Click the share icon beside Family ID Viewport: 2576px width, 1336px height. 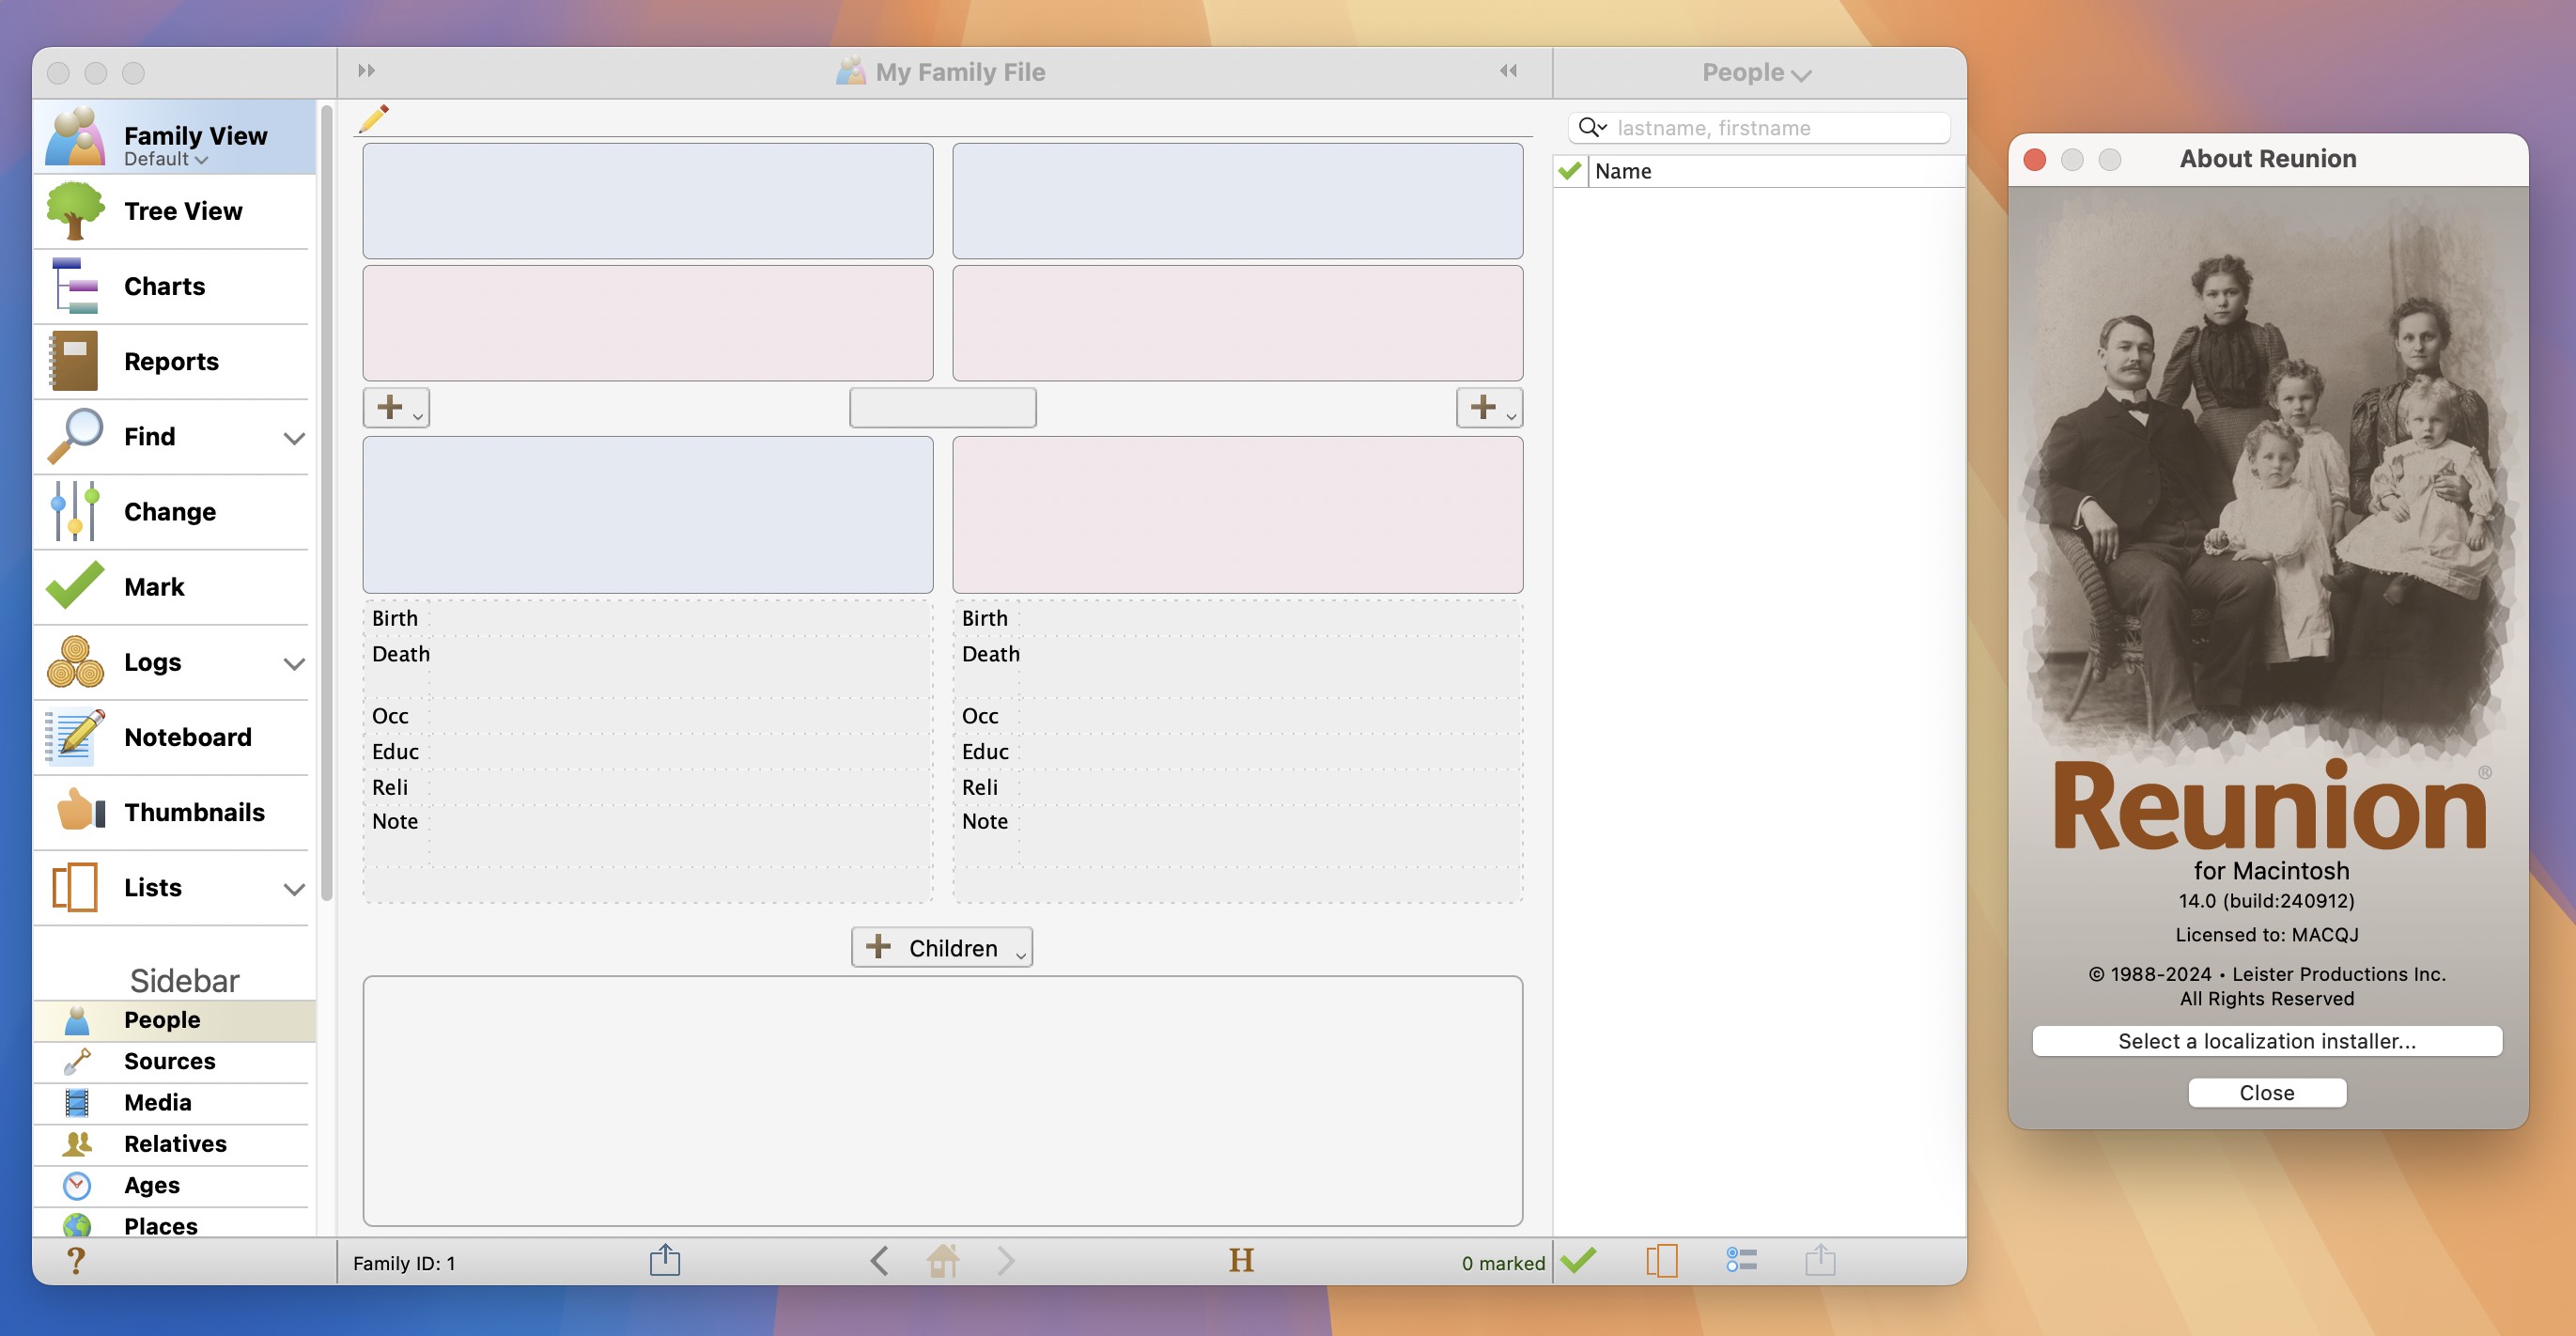[665, 1260]
